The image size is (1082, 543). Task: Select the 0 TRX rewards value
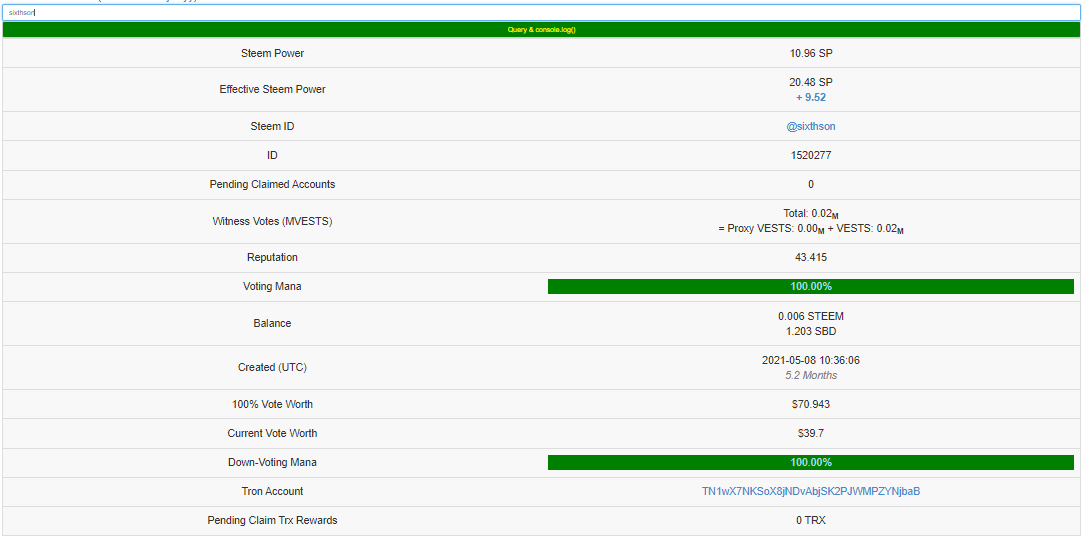(811, 520)
